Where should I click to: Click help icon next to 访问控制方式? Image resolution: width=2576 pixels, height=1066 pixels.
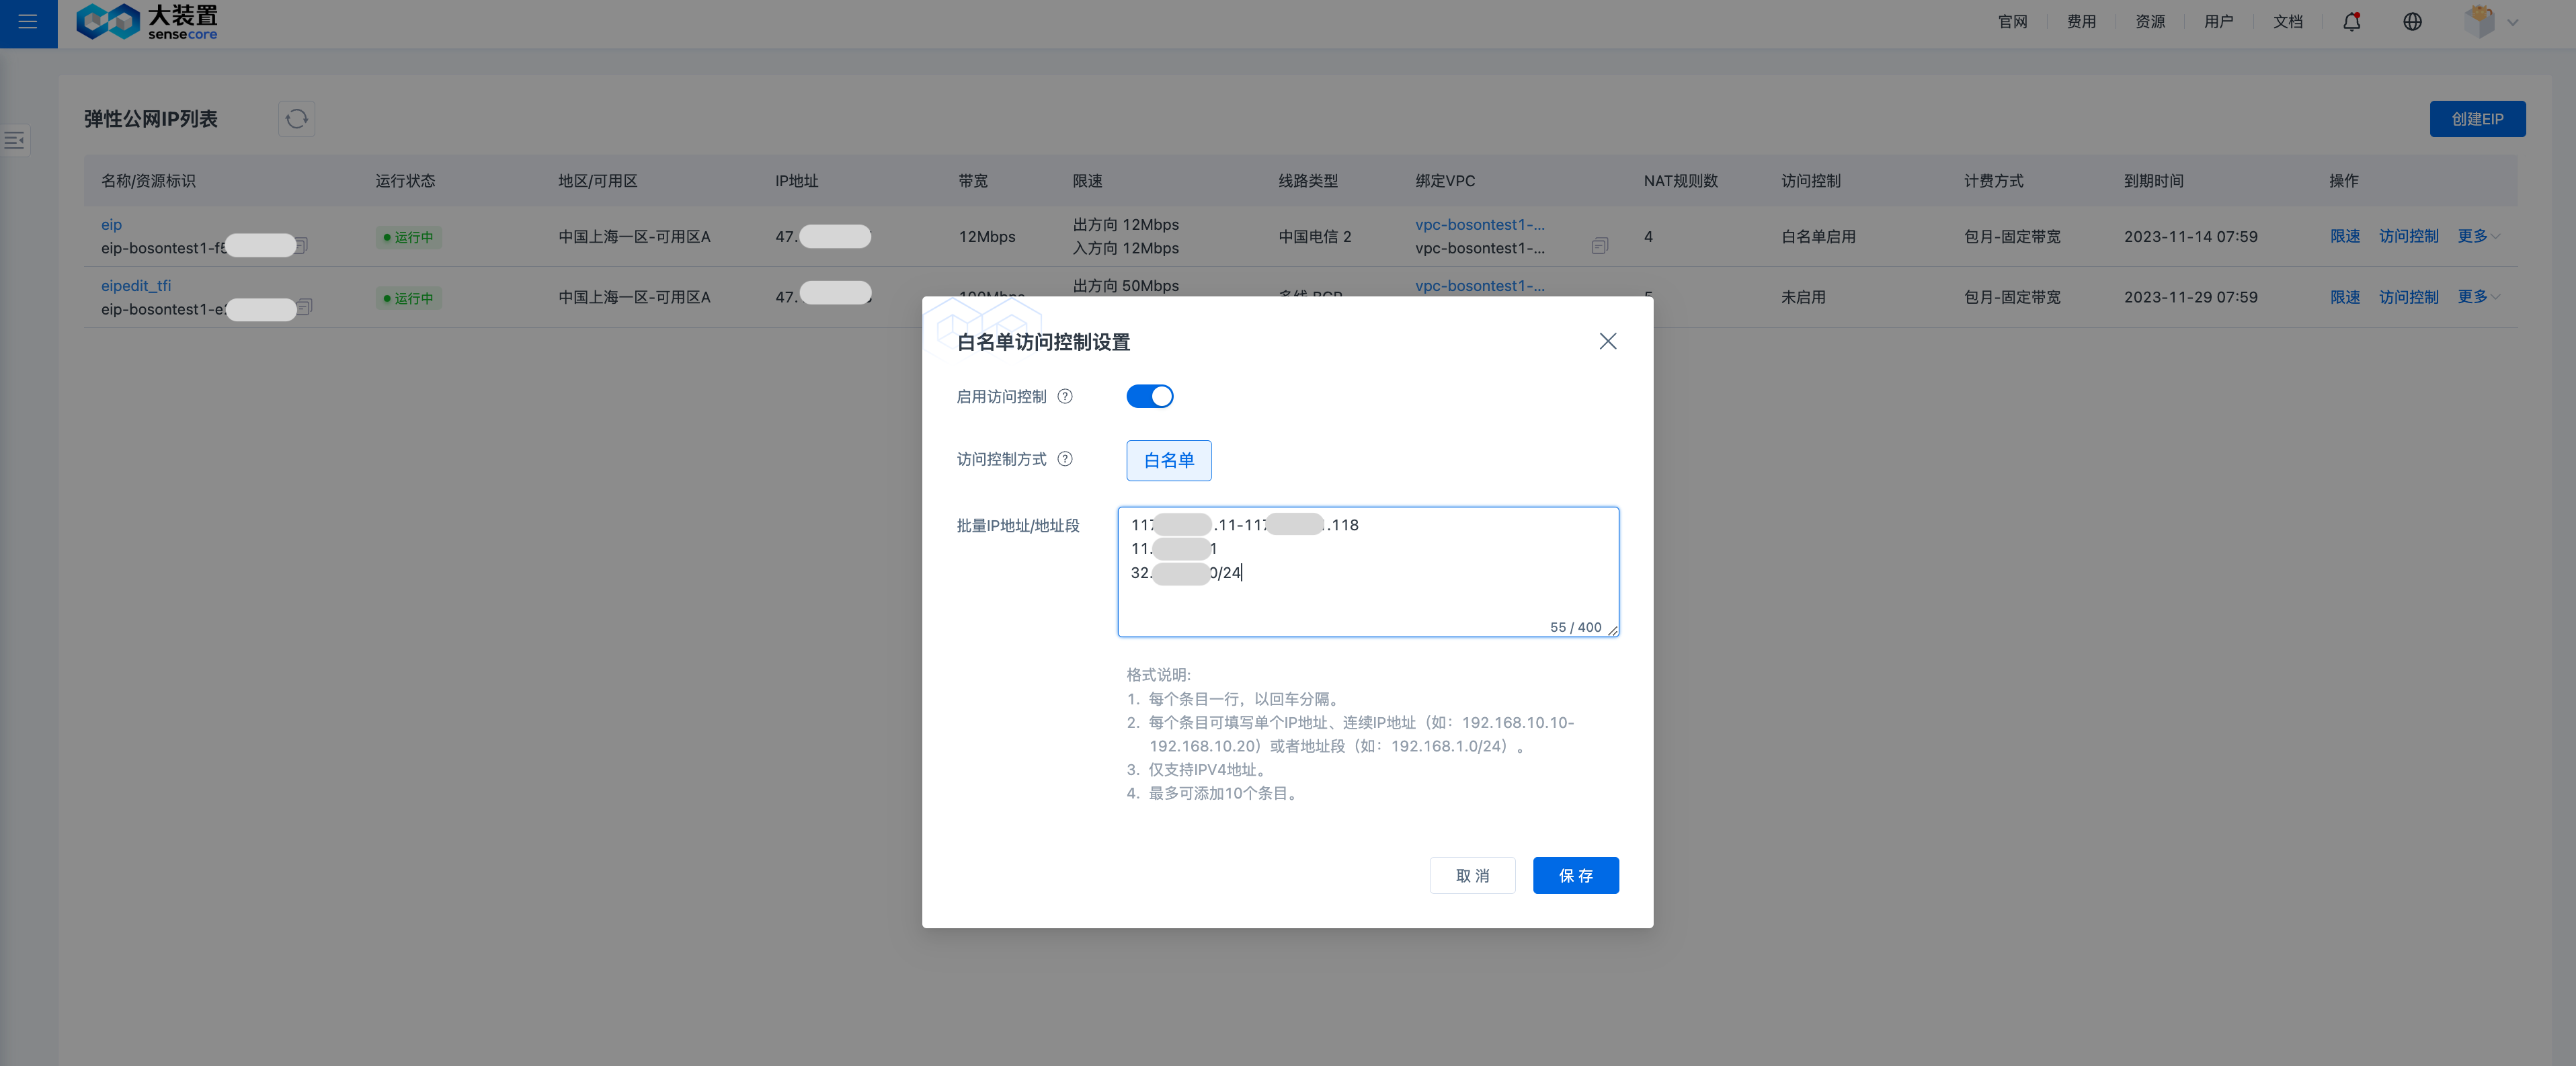[x=1065, y=459]
